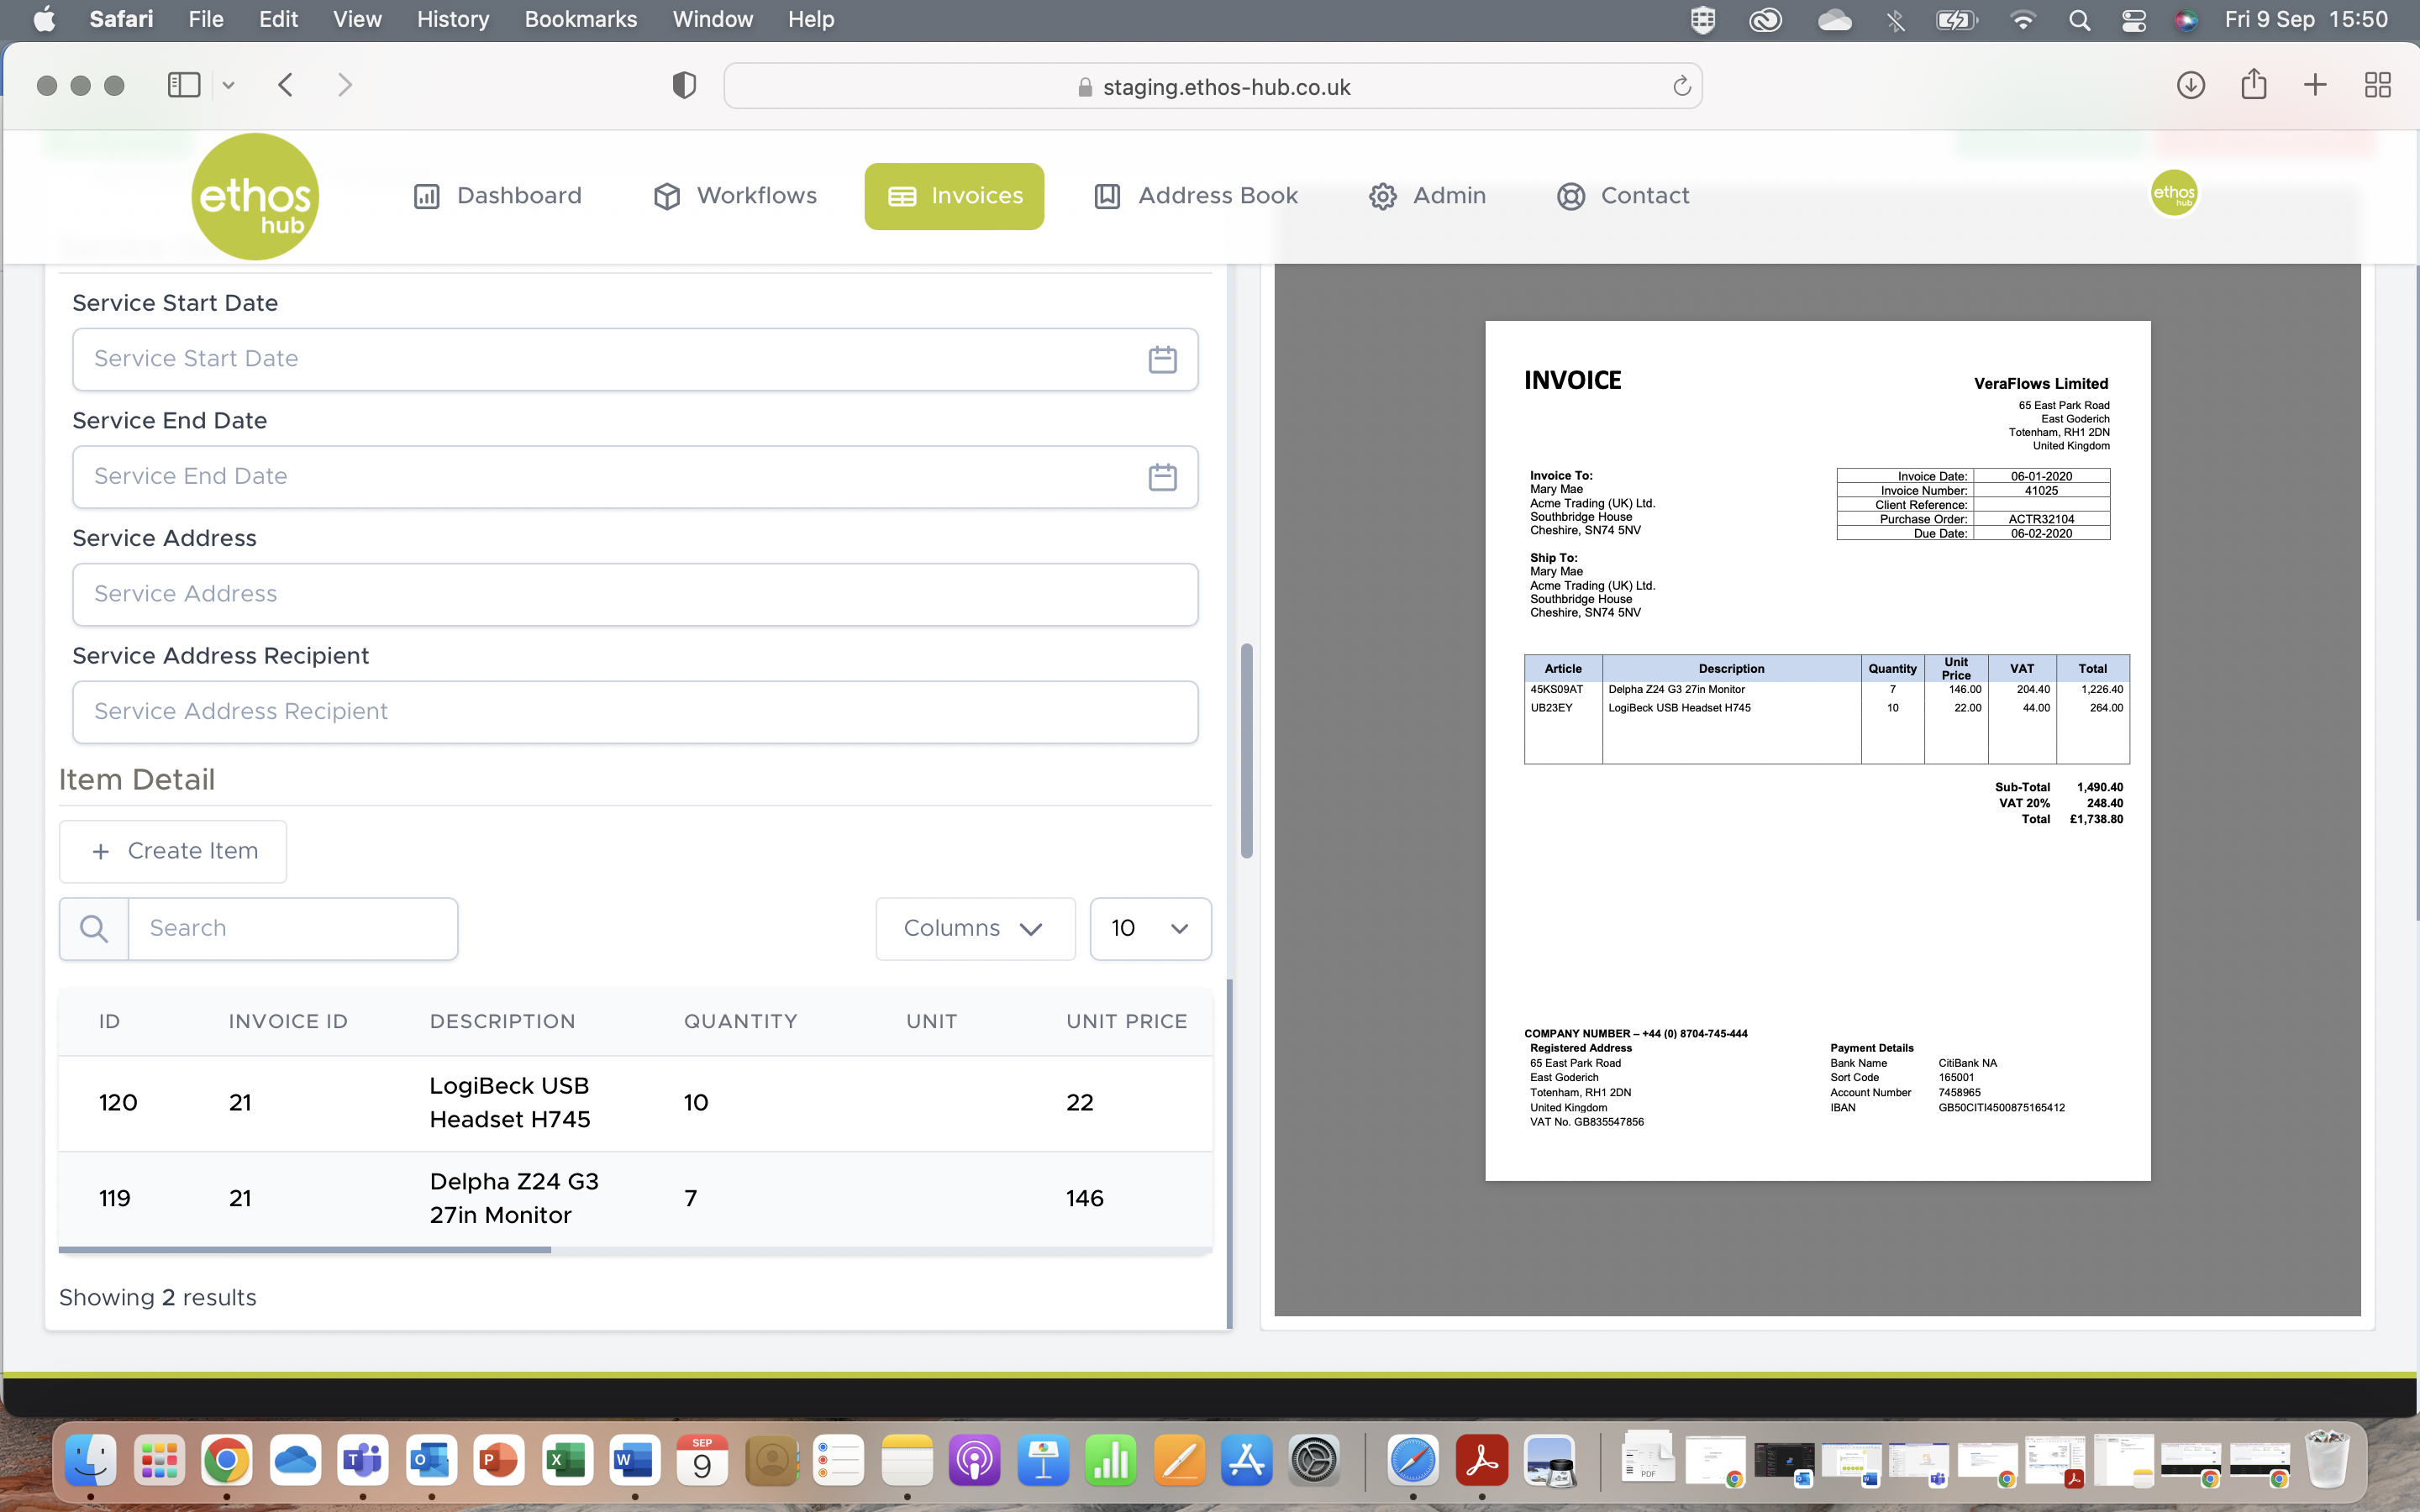
Task: Expand the results-per-page selector showing 10
Action: (1149, 928)
